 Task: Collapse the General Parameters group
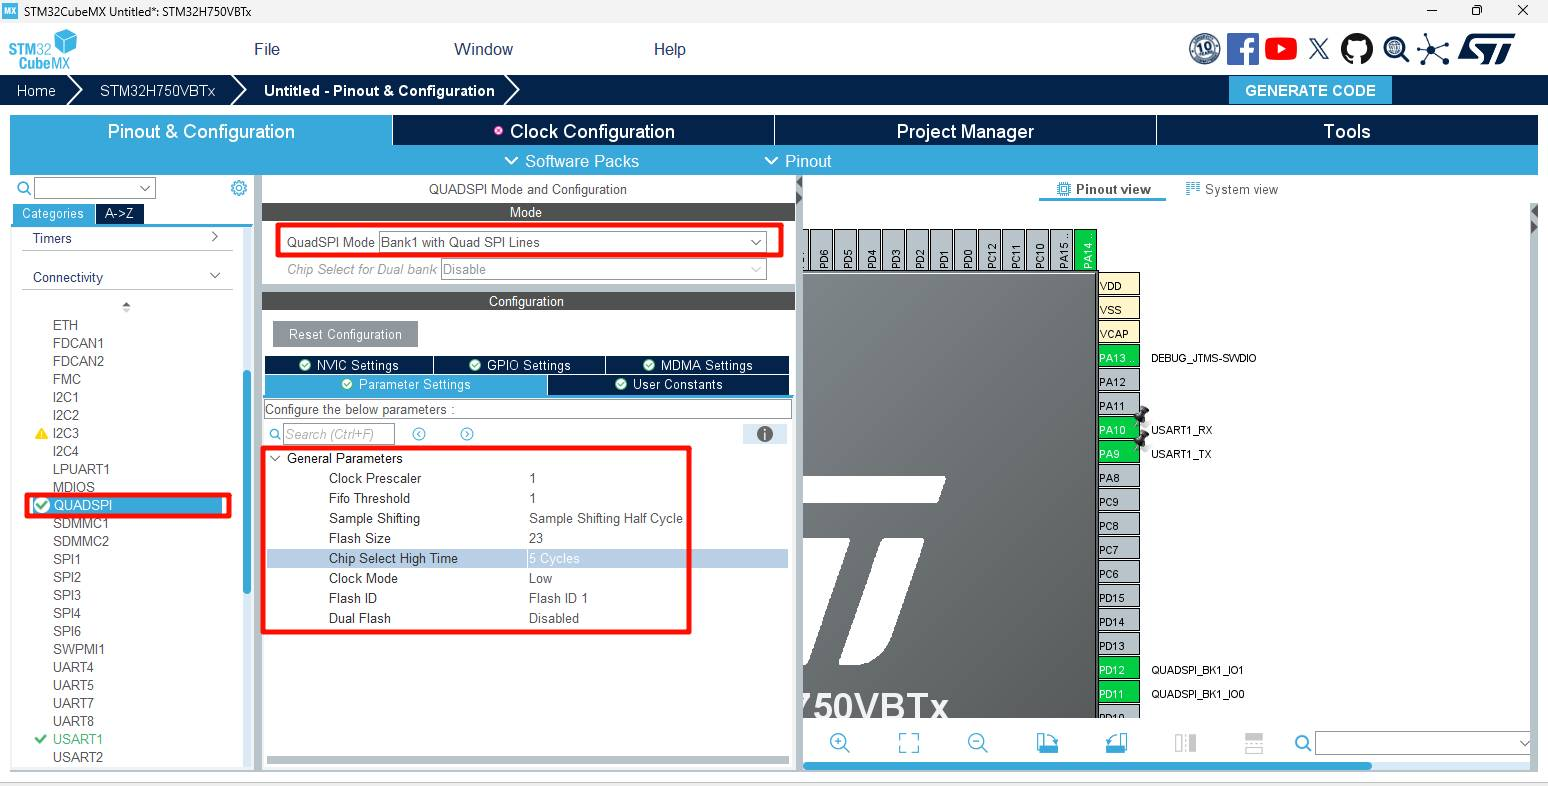(x=275, y=458)
